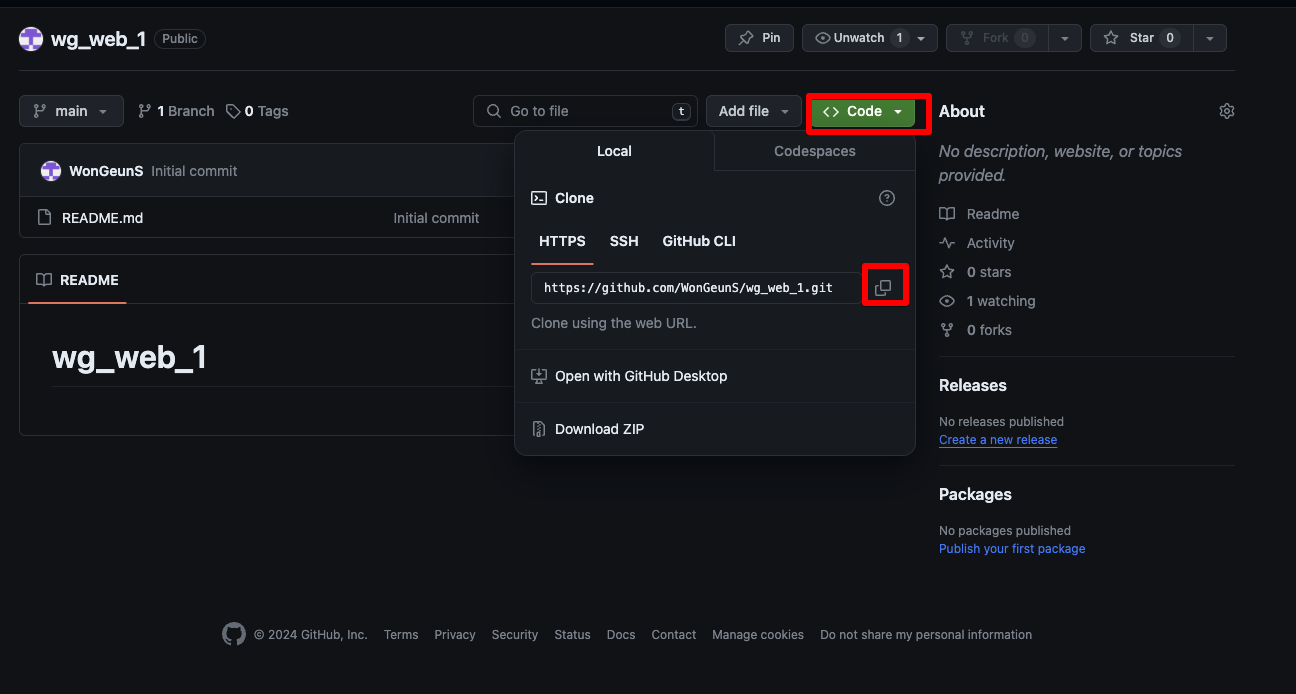Click the GitHub logo in the footer
This screenshot has height=694, width=1296.
pos(234,634)
